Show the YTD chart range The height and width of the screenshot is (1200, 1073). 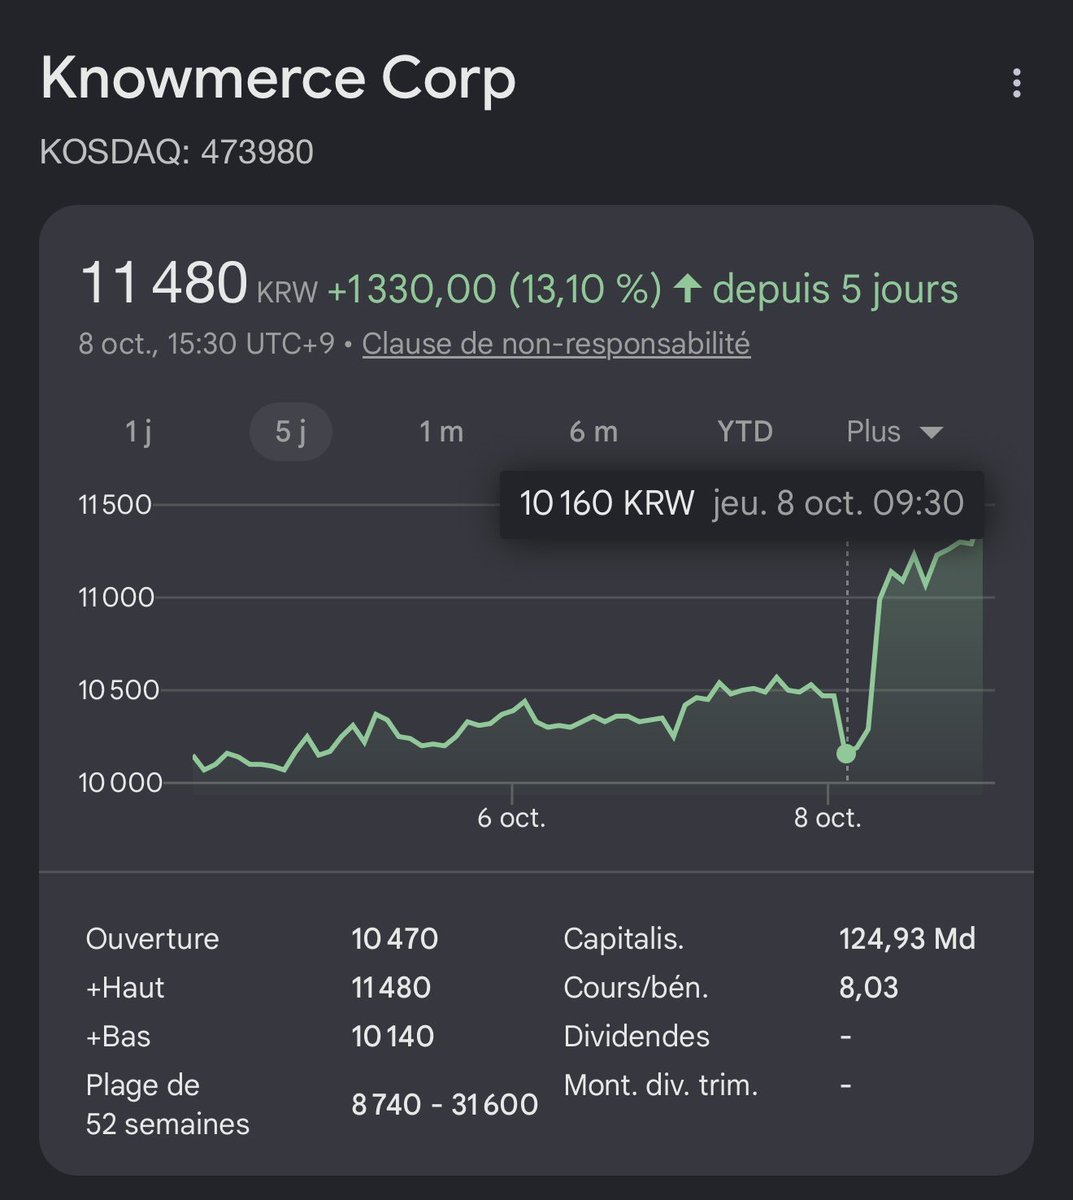point(745,432)
